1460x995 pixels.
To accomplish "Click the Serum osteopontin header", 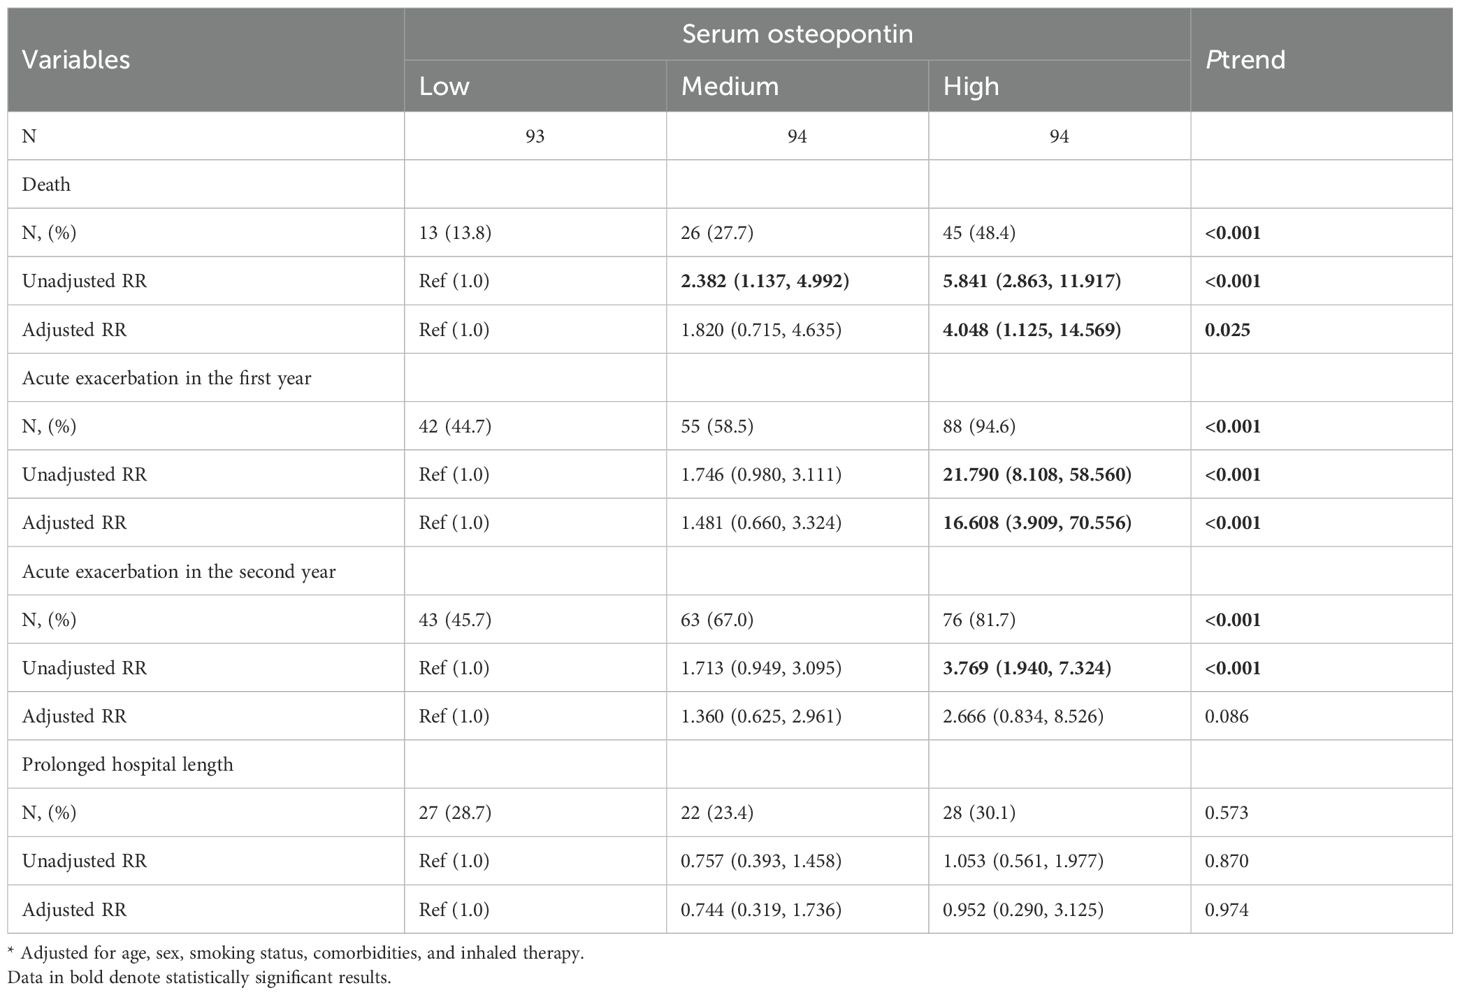I will pyautogui.click(x=797, y=34).
